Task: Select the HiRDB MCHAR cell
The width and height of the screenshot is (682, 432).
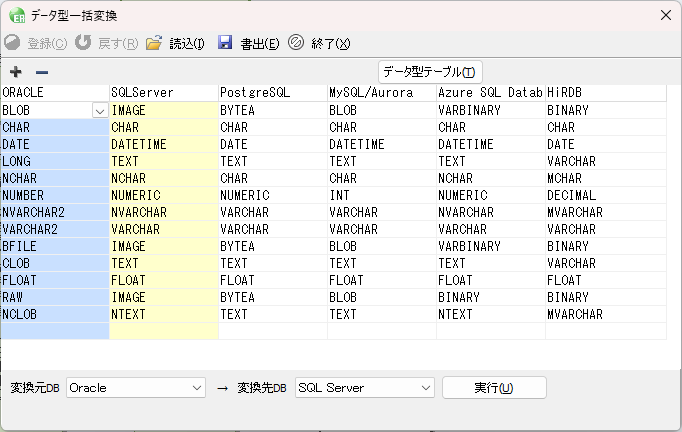Action: 606,178
